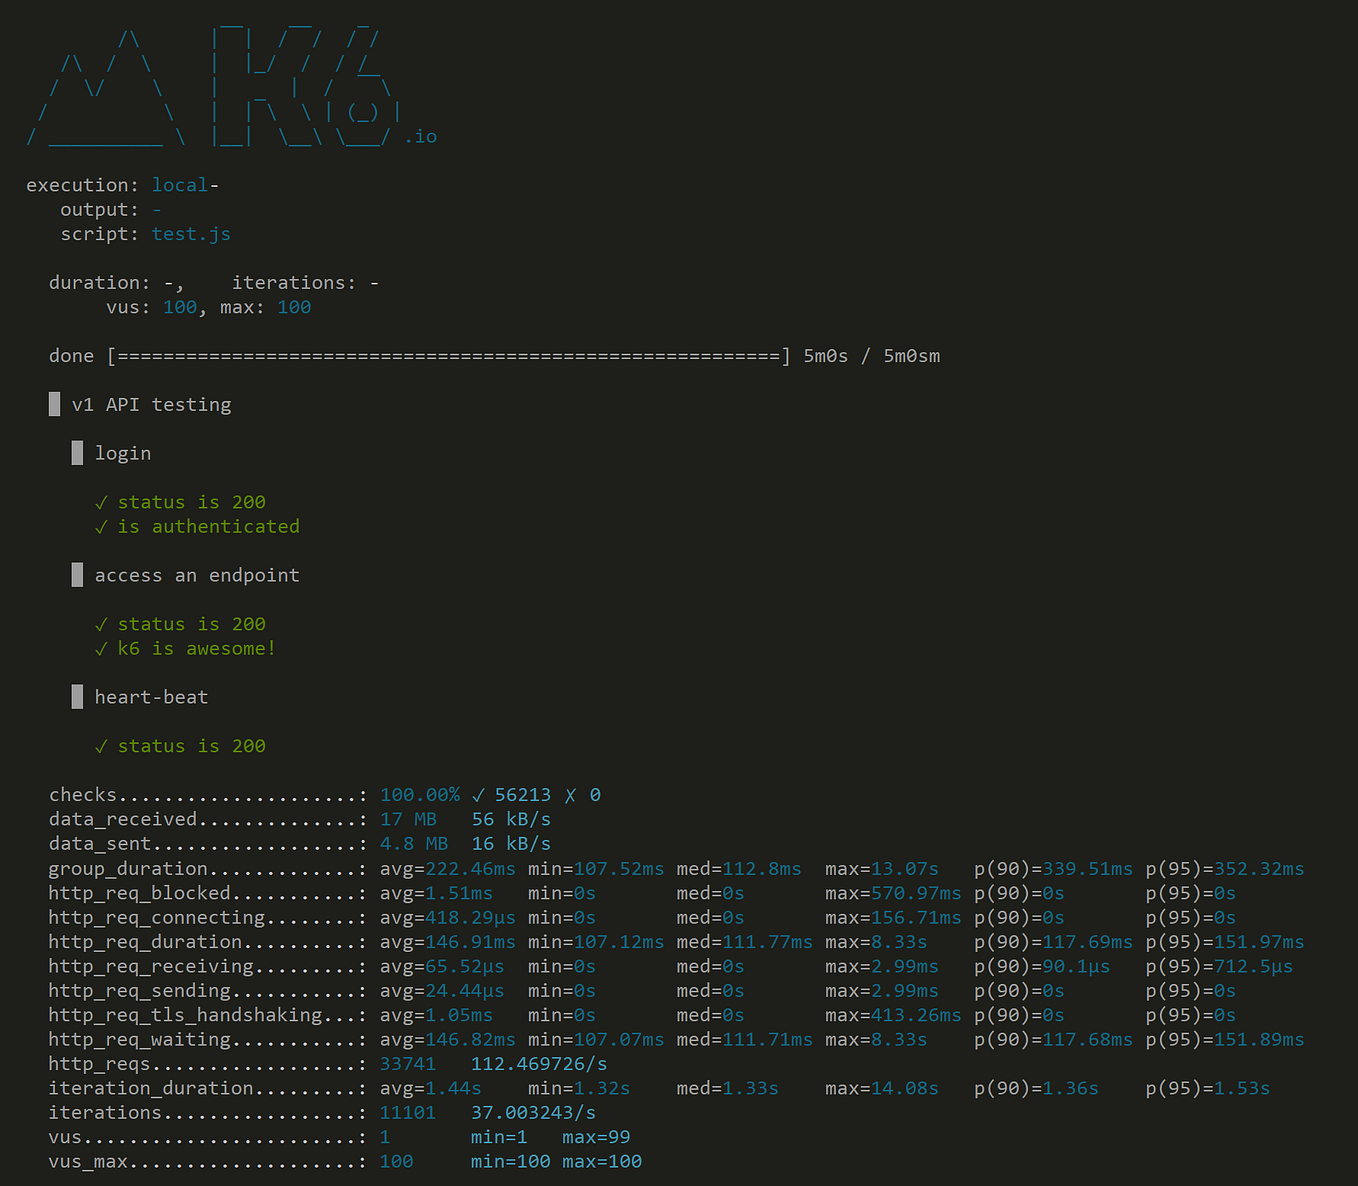Click the checkmark next to 'is authenticated'
Image resolution: width=1358 pixels, height=1186 pixels.
coord(101,526)
